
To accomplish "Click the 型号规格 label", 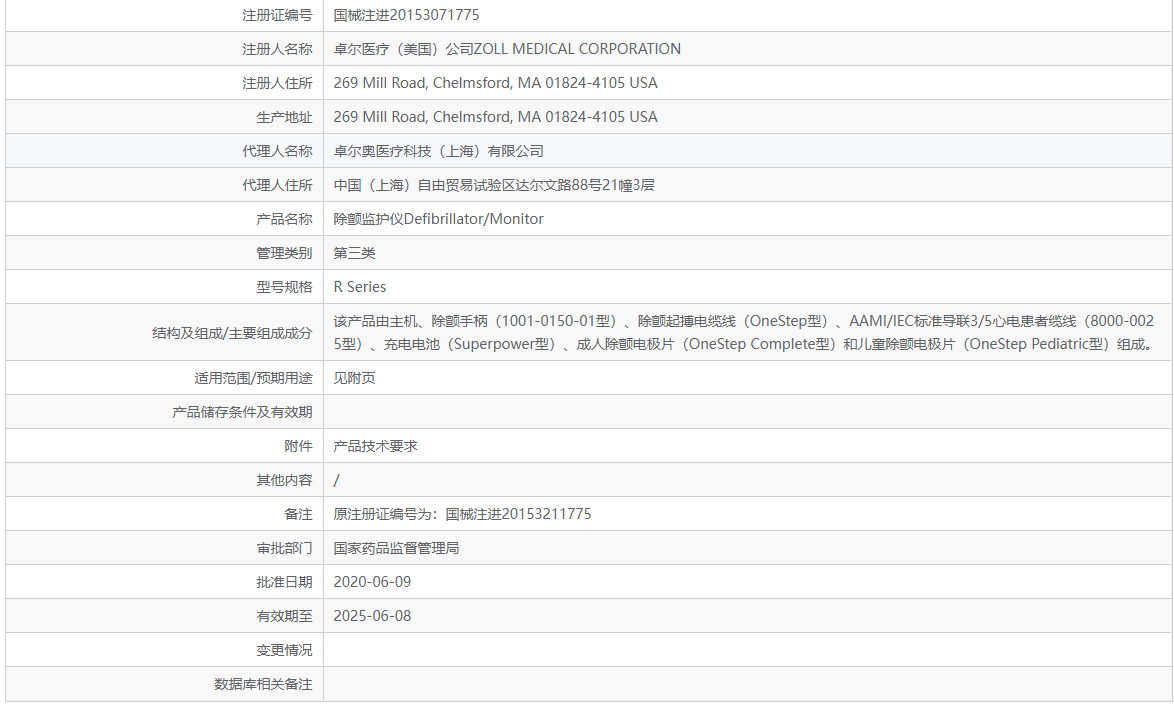I will coord(284,287).
